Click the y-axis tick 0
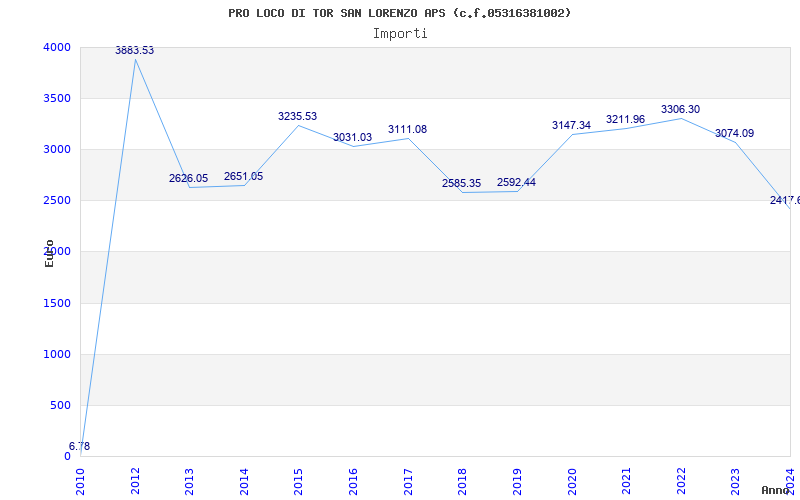800x500 pixels. pyautogui.click(x=67, y=457)
